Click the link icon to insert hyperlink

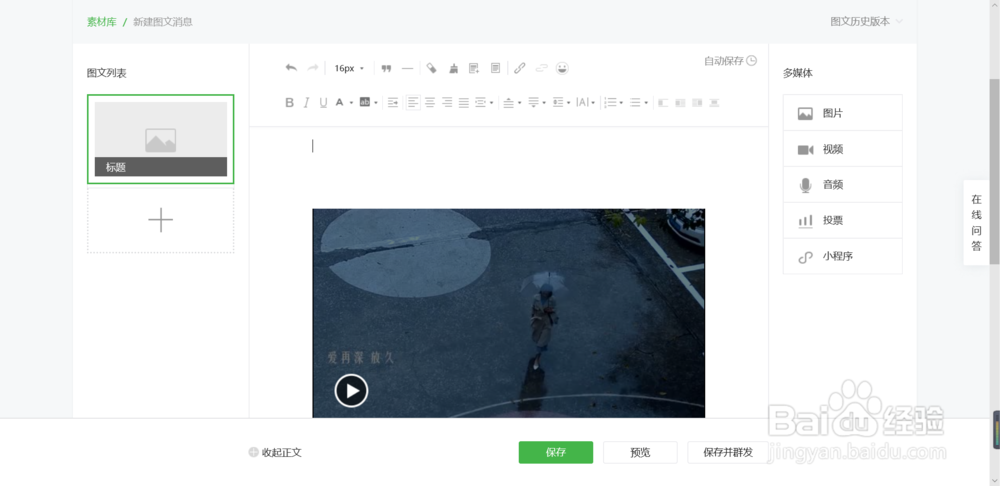click(520, 68)
